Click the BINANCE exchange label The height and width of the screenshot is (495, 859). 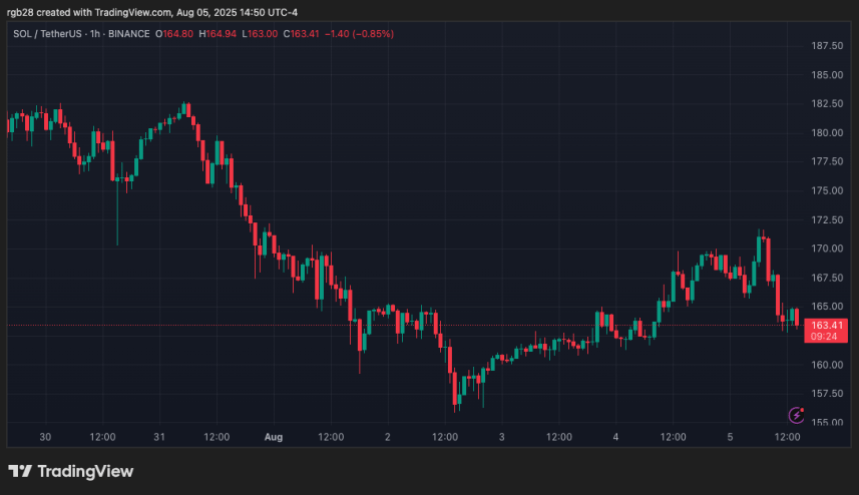131,34
